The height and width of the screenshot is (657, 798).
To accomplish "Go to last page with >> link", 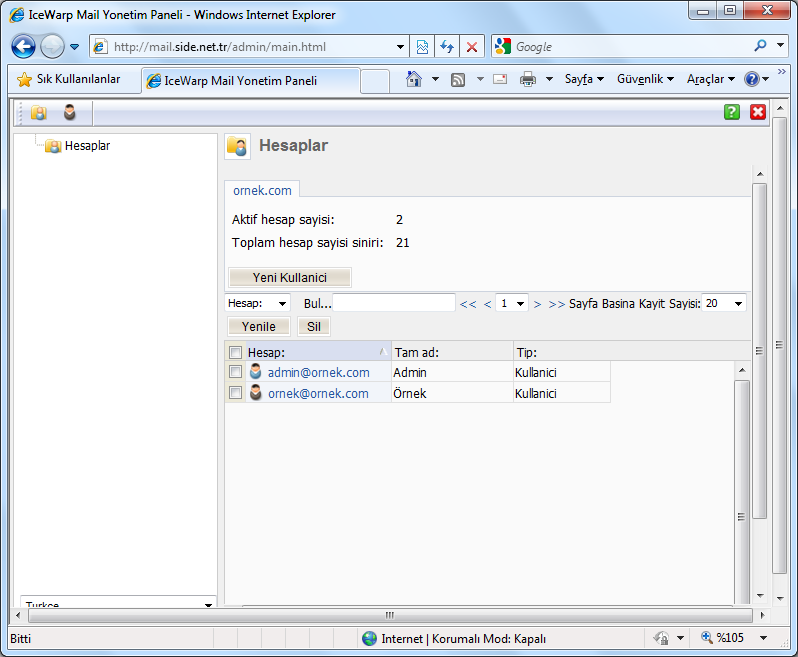I will point(557,304).
